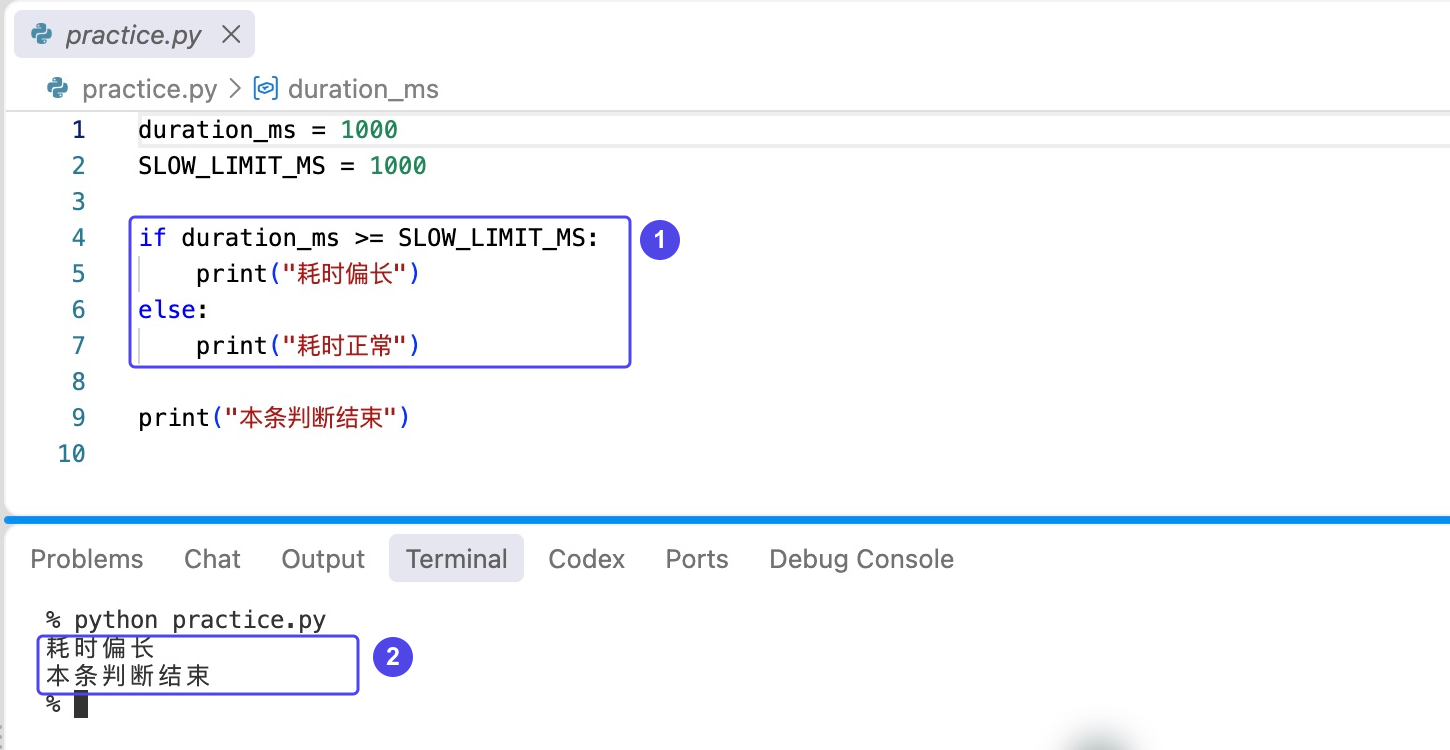
Task: Click the 'else:' keyword on line 6
Action: [x=174, y=310]
